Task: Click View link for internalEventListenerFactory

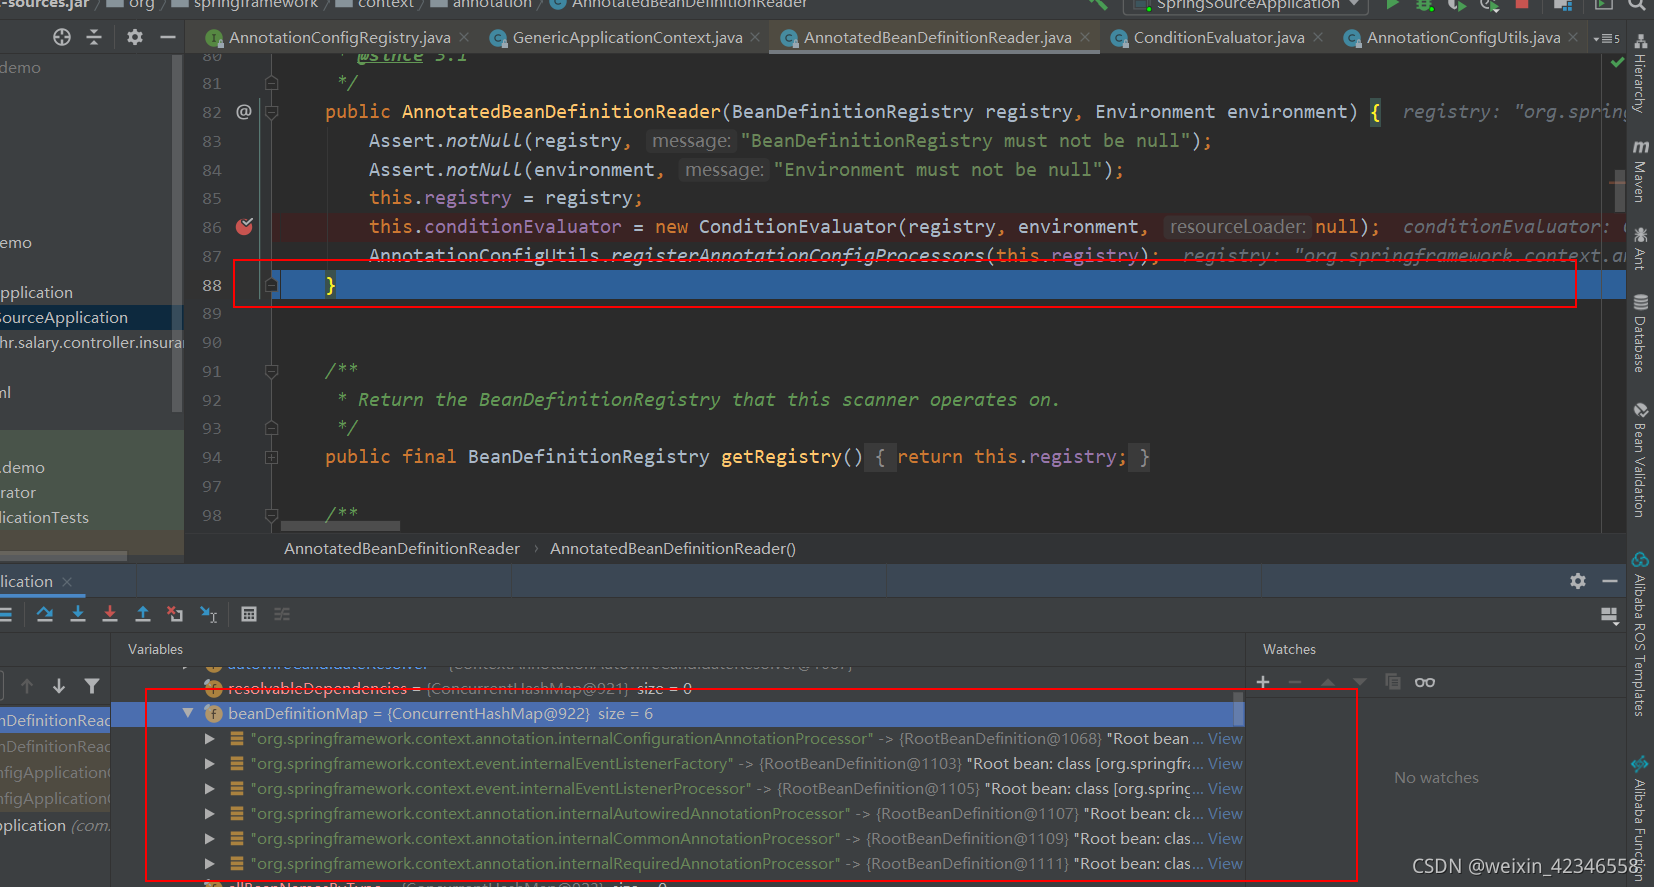Action: pyautogui.click(x=1225, y=764)
